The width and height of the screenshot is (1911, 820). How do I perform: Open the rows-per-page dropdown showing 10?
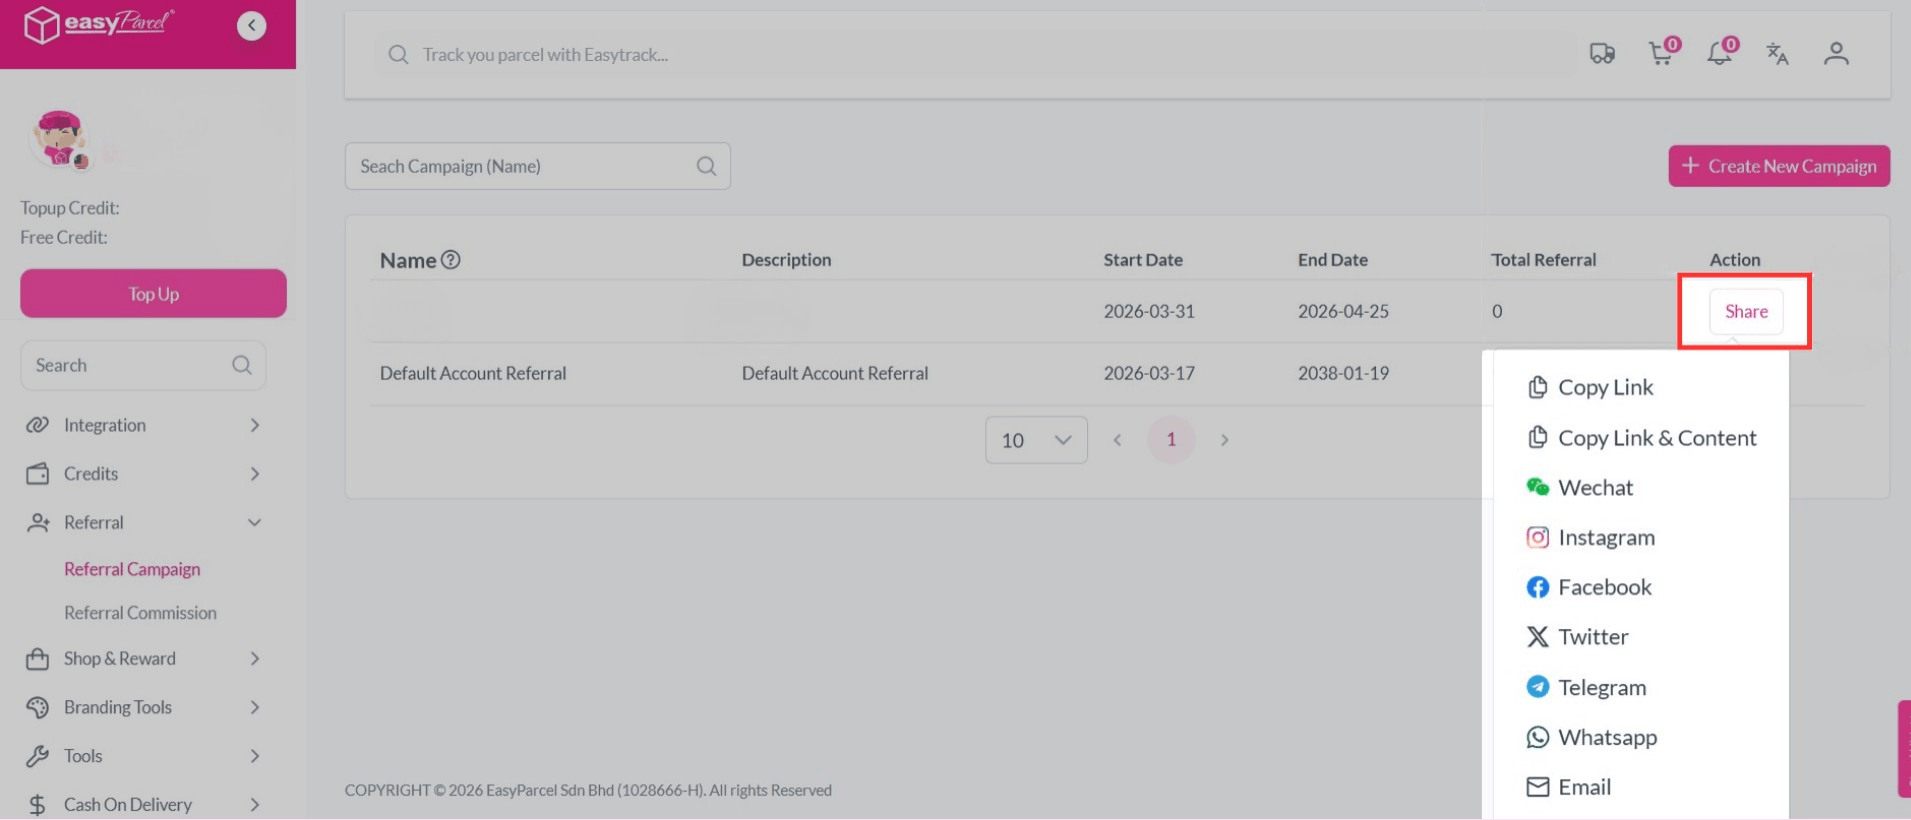coord(1035,440)
